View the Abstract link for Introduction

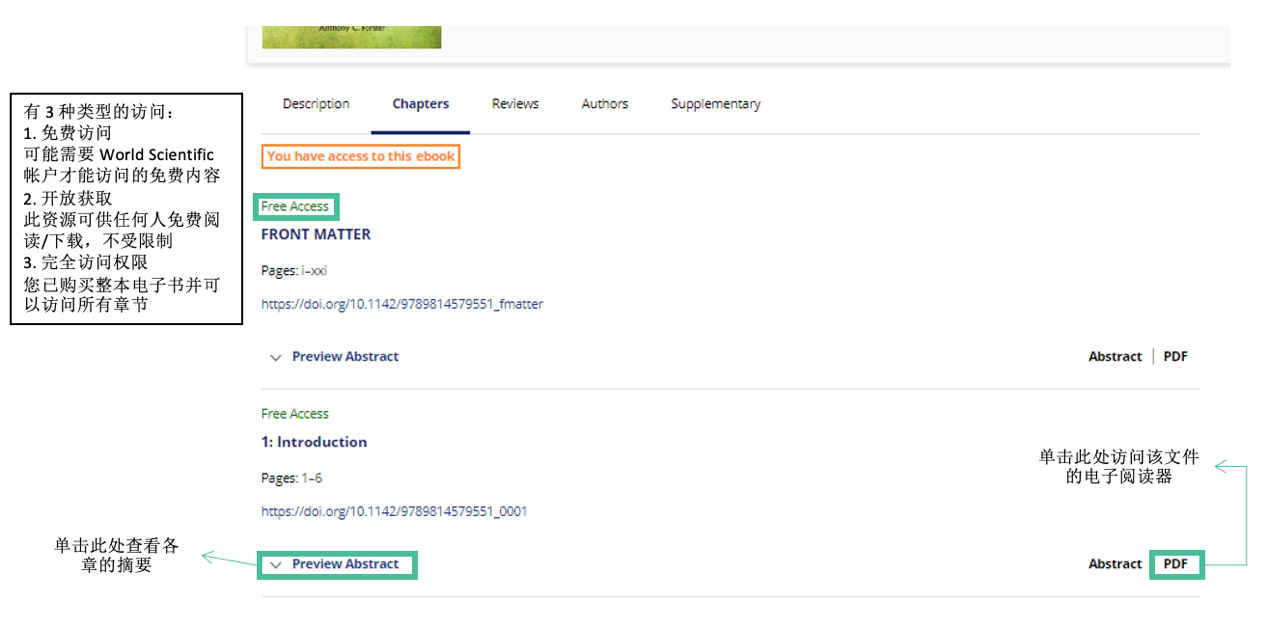pyautogui.click(x=1114, y=565)
